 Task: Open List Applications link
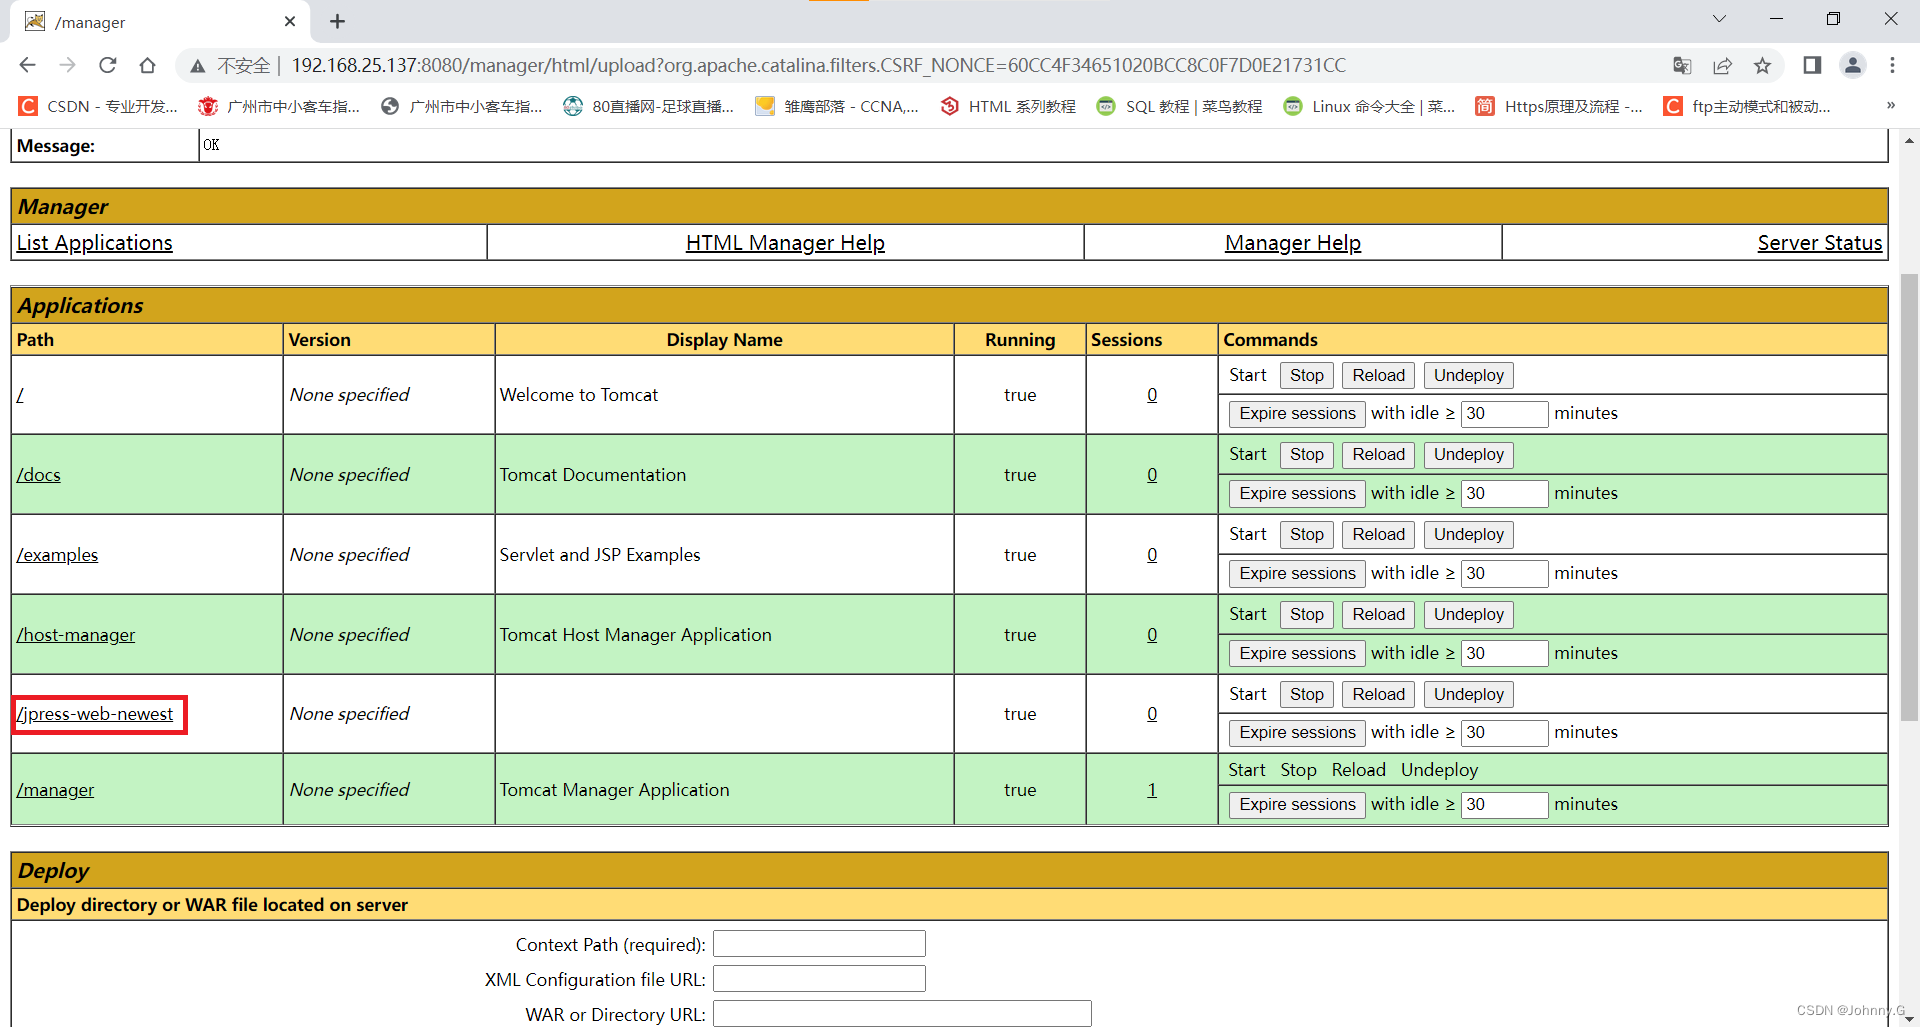(x=95, y=243)
